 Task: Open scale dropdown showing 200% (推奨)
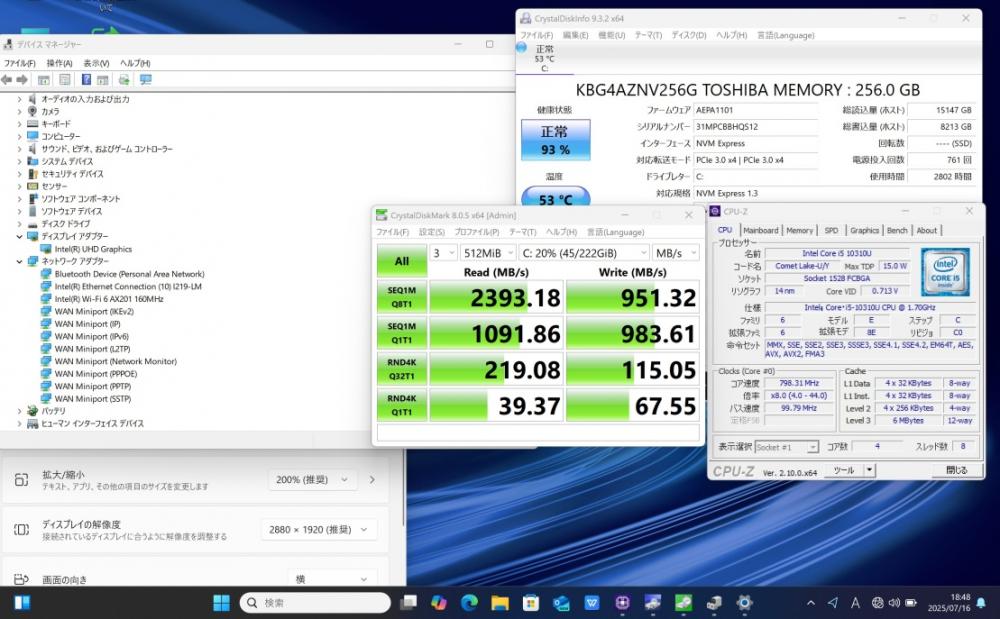pos(312,479)
